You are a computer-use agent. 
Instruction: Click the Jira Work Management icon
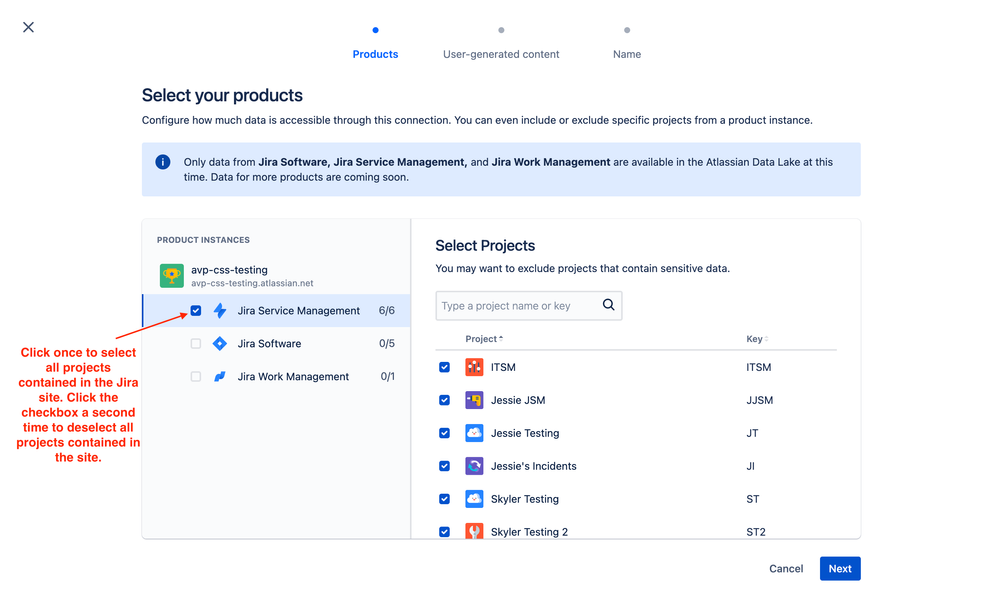pos(220,376)
